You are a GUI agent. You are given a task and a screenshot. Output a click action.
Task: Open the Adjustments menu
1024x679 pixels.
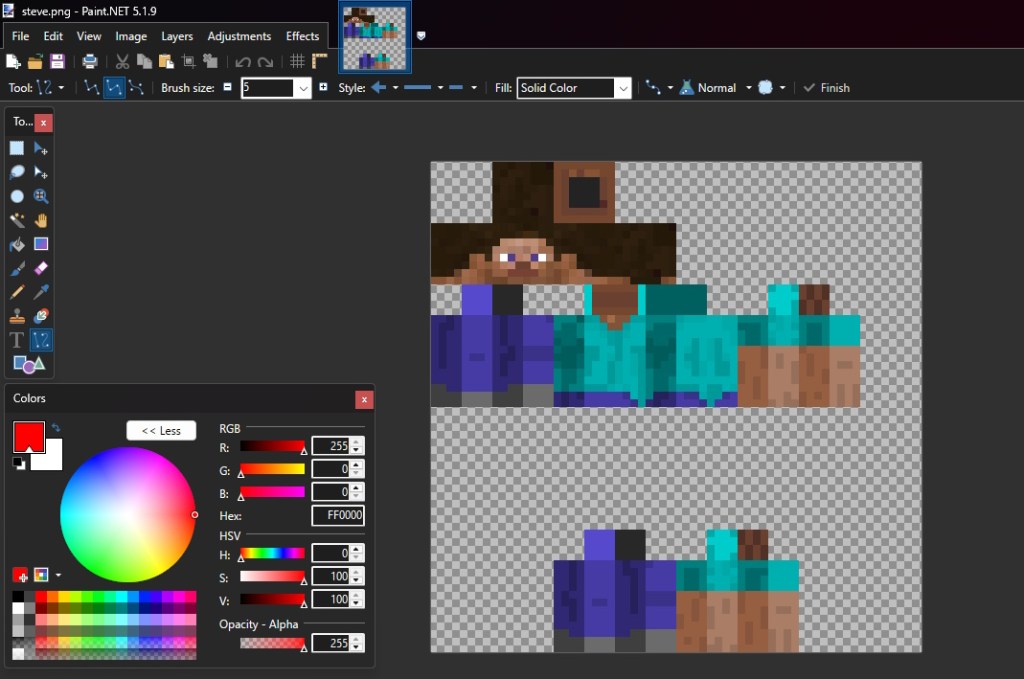[x=239, y=36]
